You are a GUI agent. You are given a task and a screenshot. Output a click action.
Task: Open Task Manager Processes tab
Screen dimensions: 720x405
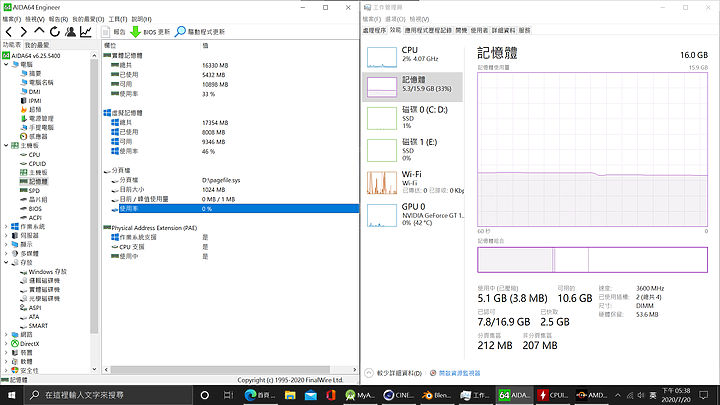pos(374,30)
